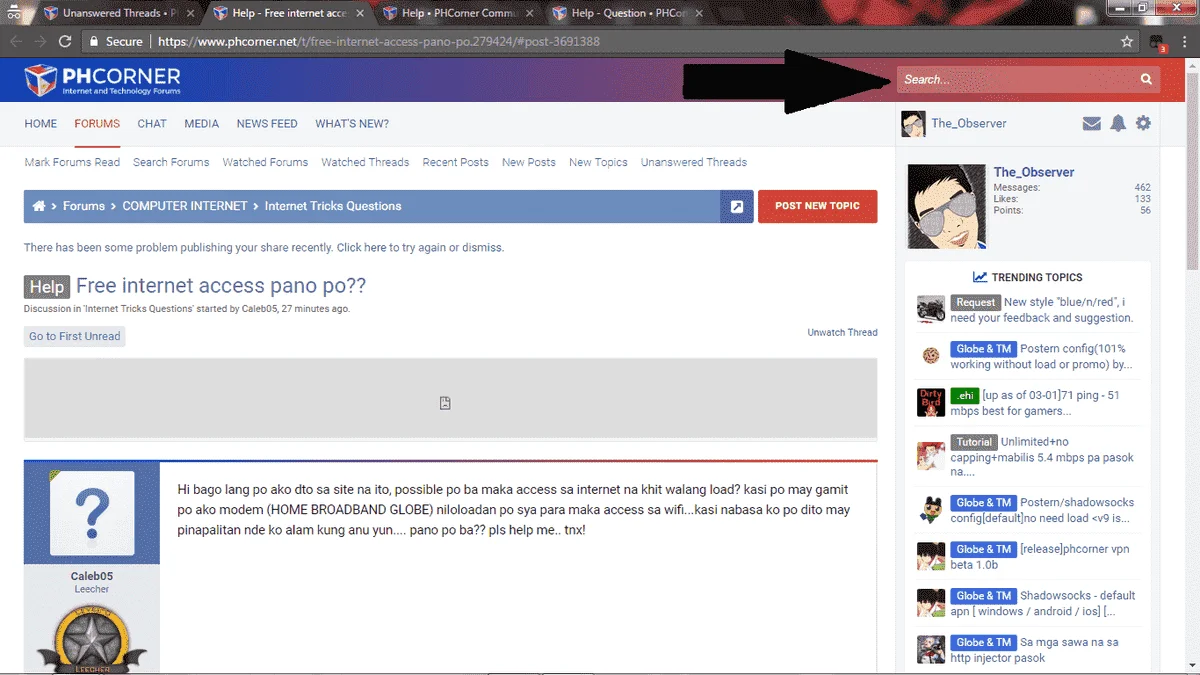Open the alerts bell icon
Viewport: 1200px width, 675px height.
tap(1118, 123)
